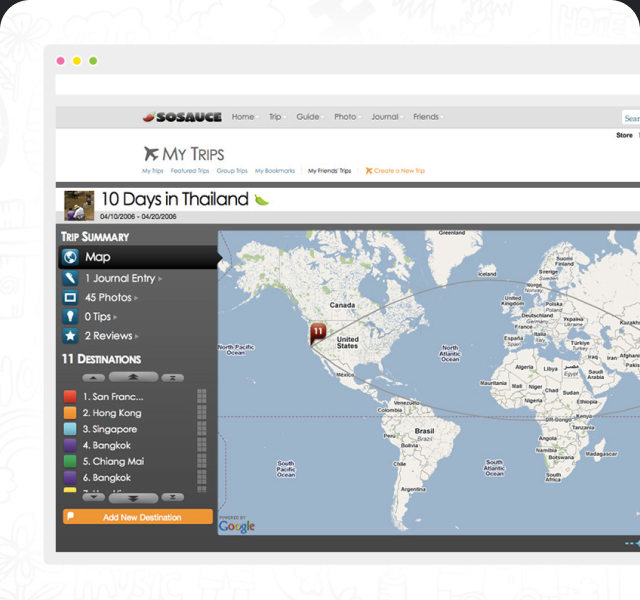Open the Friends navigation menu
640x600 pixels.
(428, 117)
